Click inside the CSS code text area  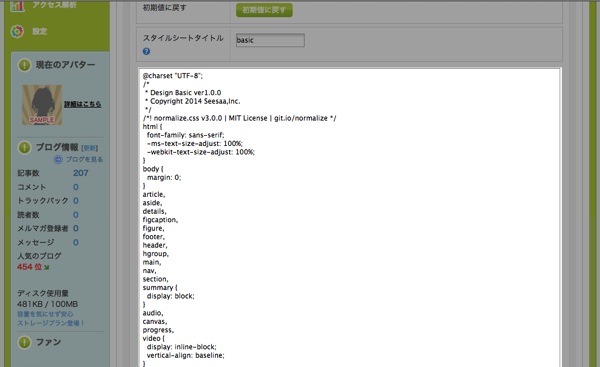tap(350, 217)
